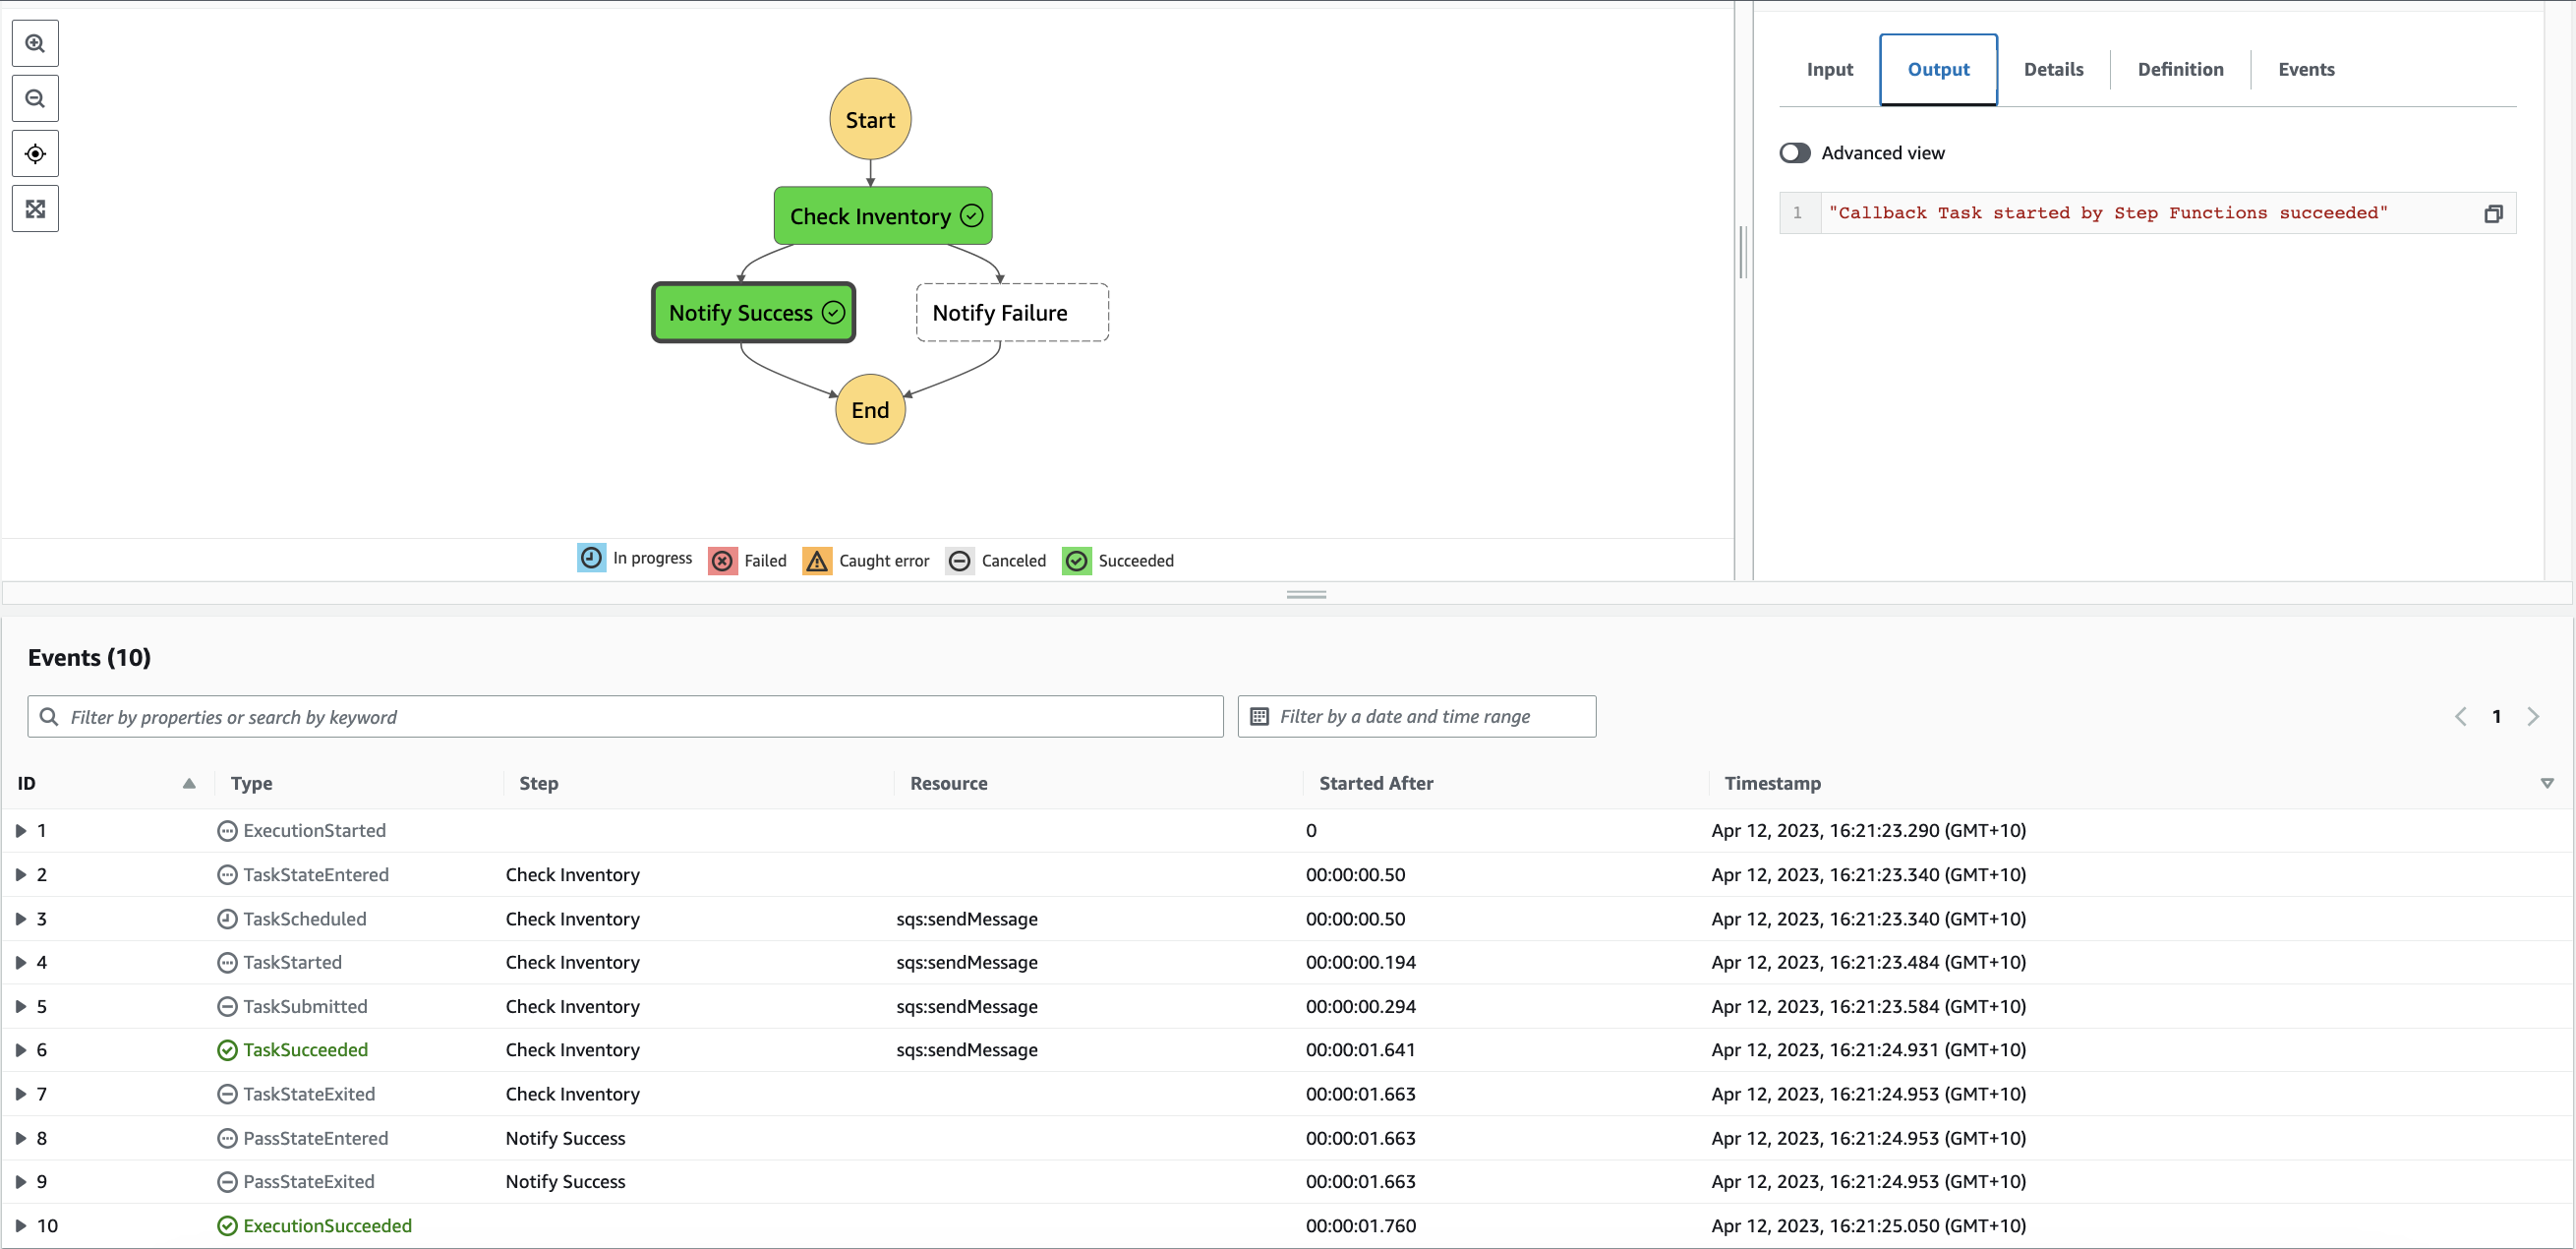The height and width of the screenshot is (1249, 2576).
Task: Expand event row 5 TaskSubmitted
Action: 20,1007
